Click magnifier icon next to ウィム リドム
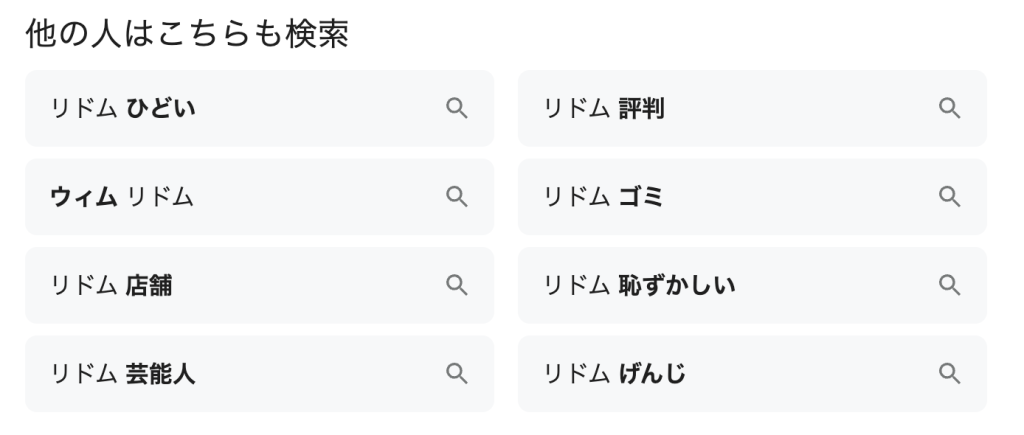This screenshot has height=435, width=1024. [x=457, y=197]
